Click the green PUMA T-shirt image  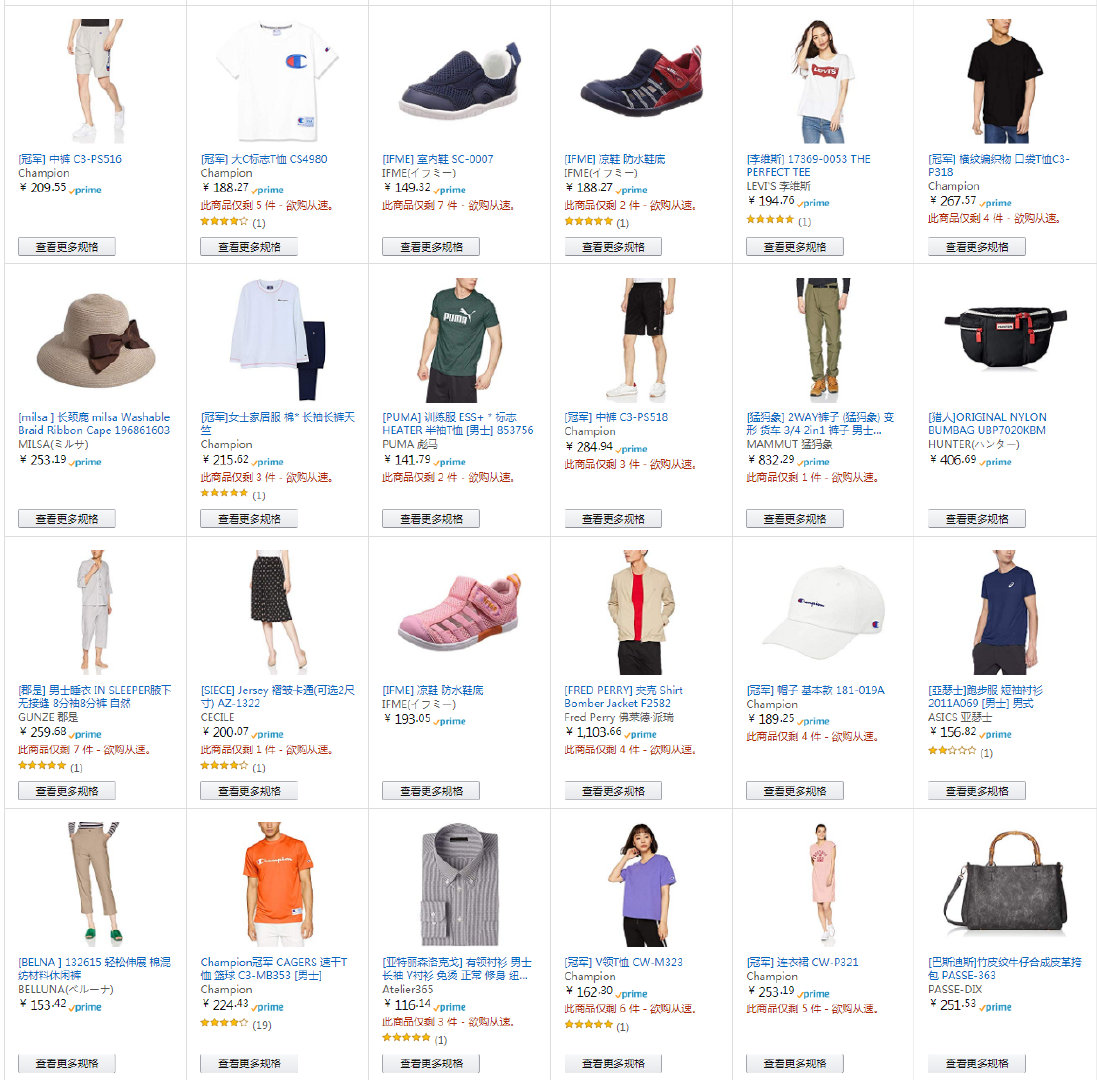pos(459,340)
